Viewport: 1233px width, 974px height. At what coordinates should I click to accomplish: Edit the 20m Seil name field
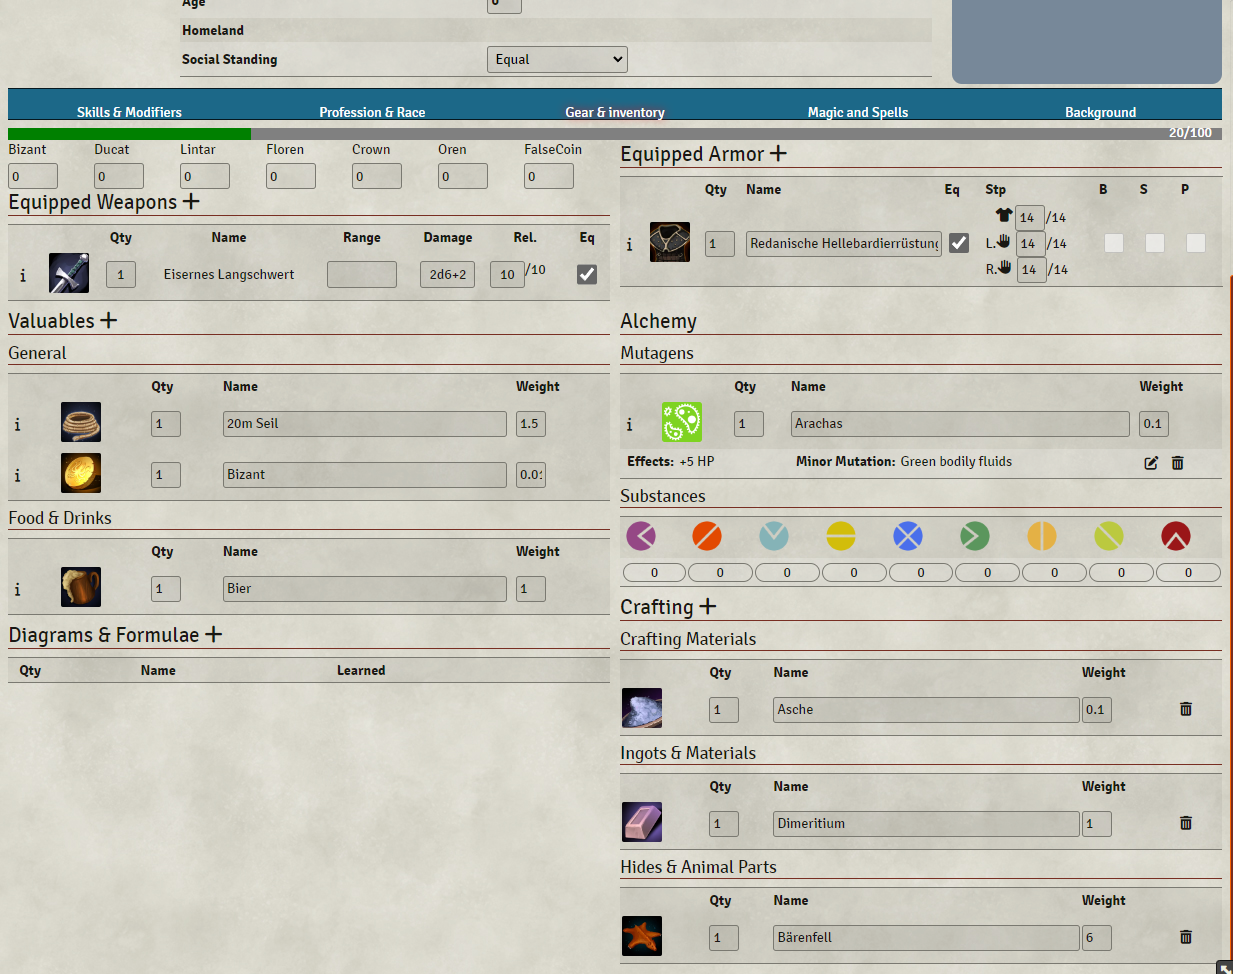(x=365, y=424)
